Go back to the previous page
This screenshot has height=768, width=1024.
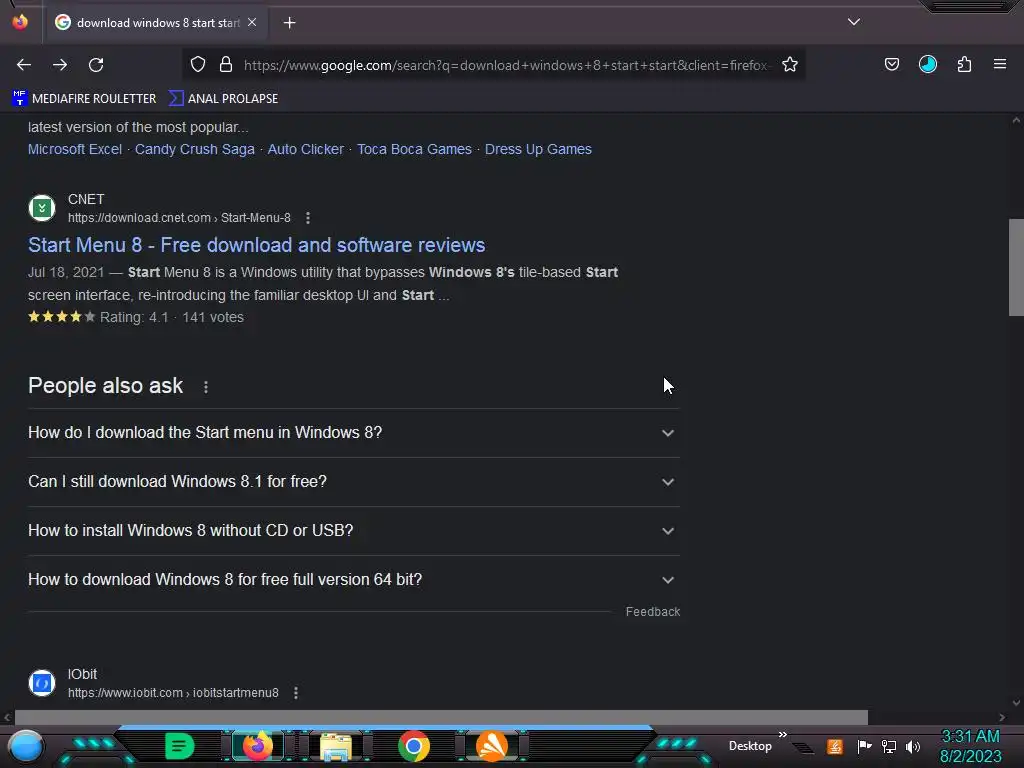(24, 65)
